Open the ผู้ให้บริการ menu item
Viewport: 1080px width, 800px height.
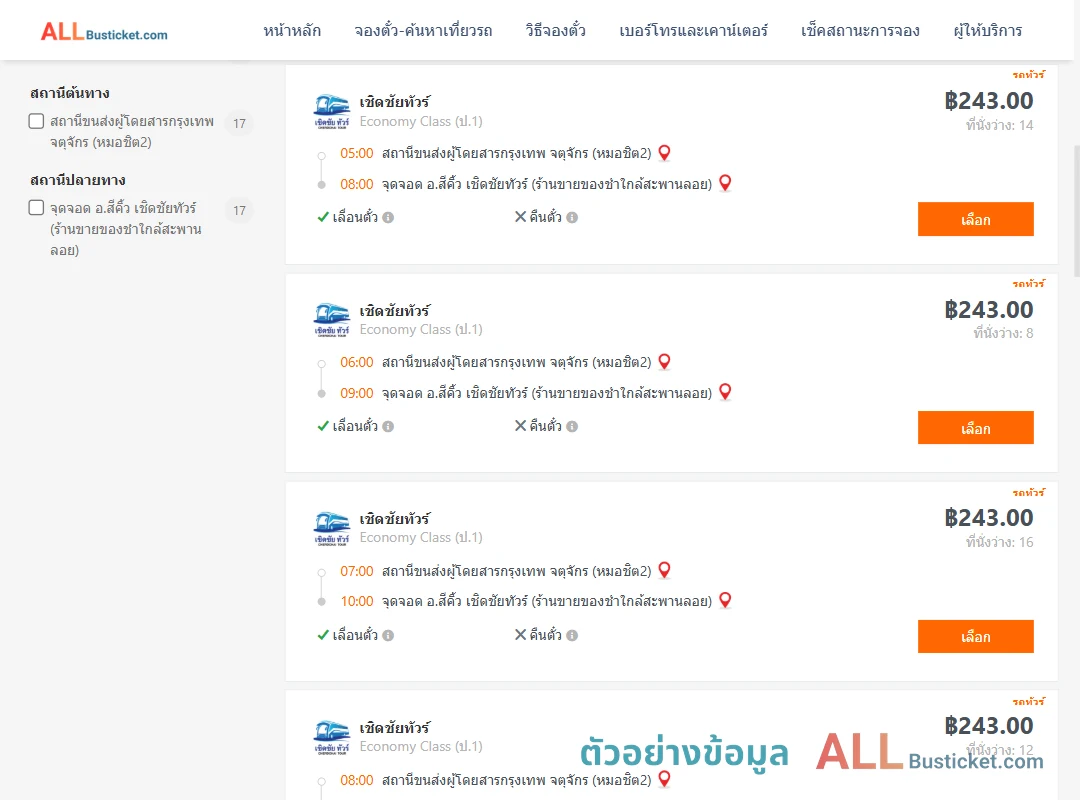coord(987,31)
